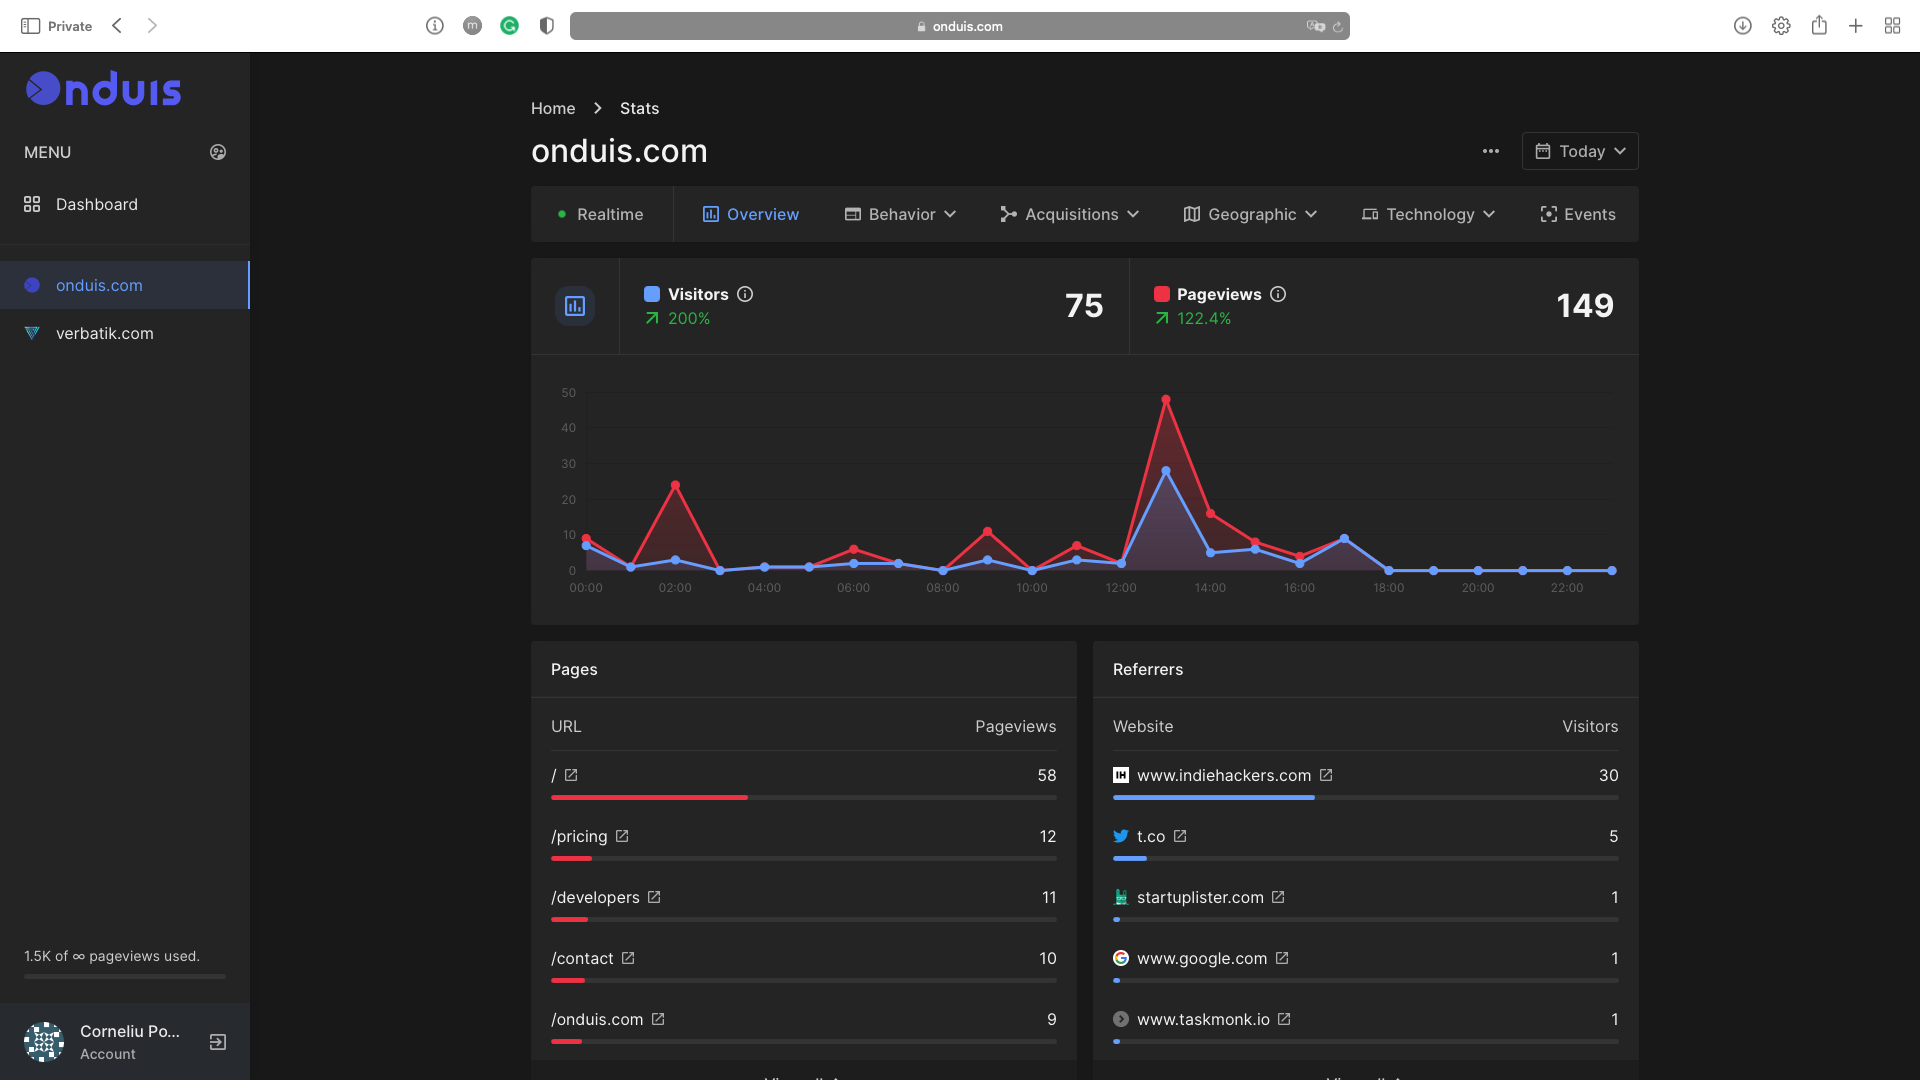1920x1080 pixels.
Task: Click the Visitors count 75
Action: point(1084,305)
